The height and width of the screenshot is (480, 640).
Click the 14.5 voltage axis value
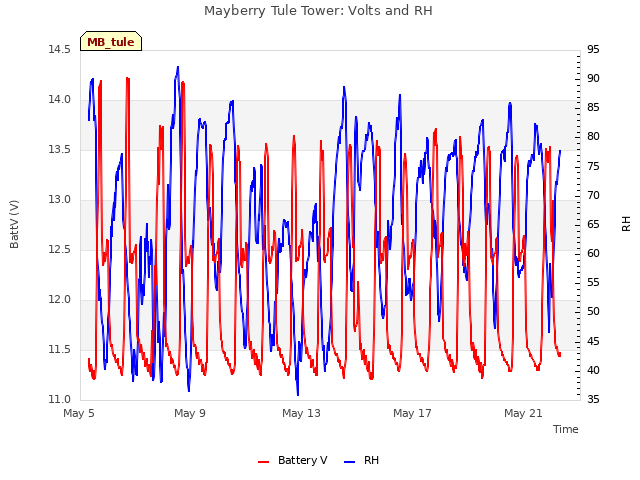(59, 49)
